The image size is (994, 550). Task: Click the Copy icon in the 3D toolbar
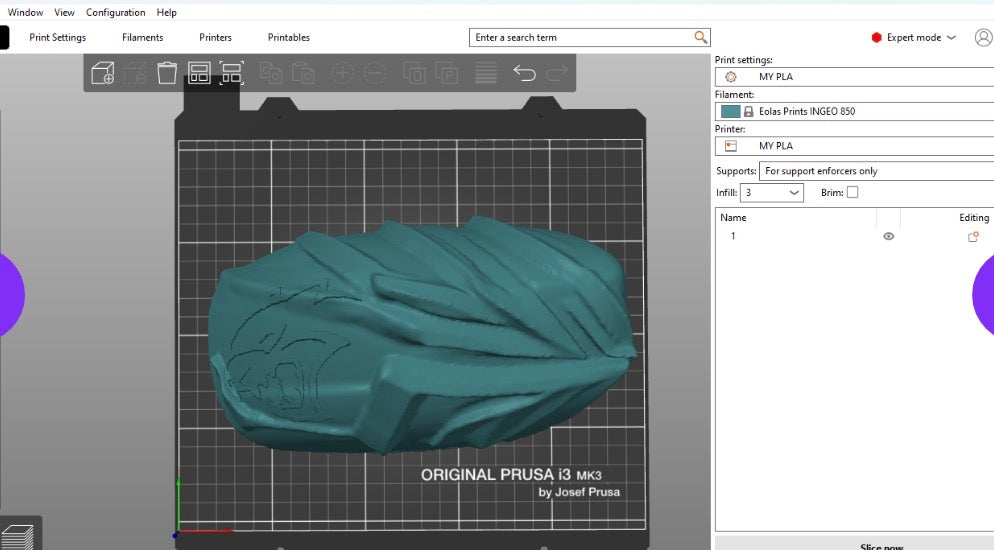271,73
